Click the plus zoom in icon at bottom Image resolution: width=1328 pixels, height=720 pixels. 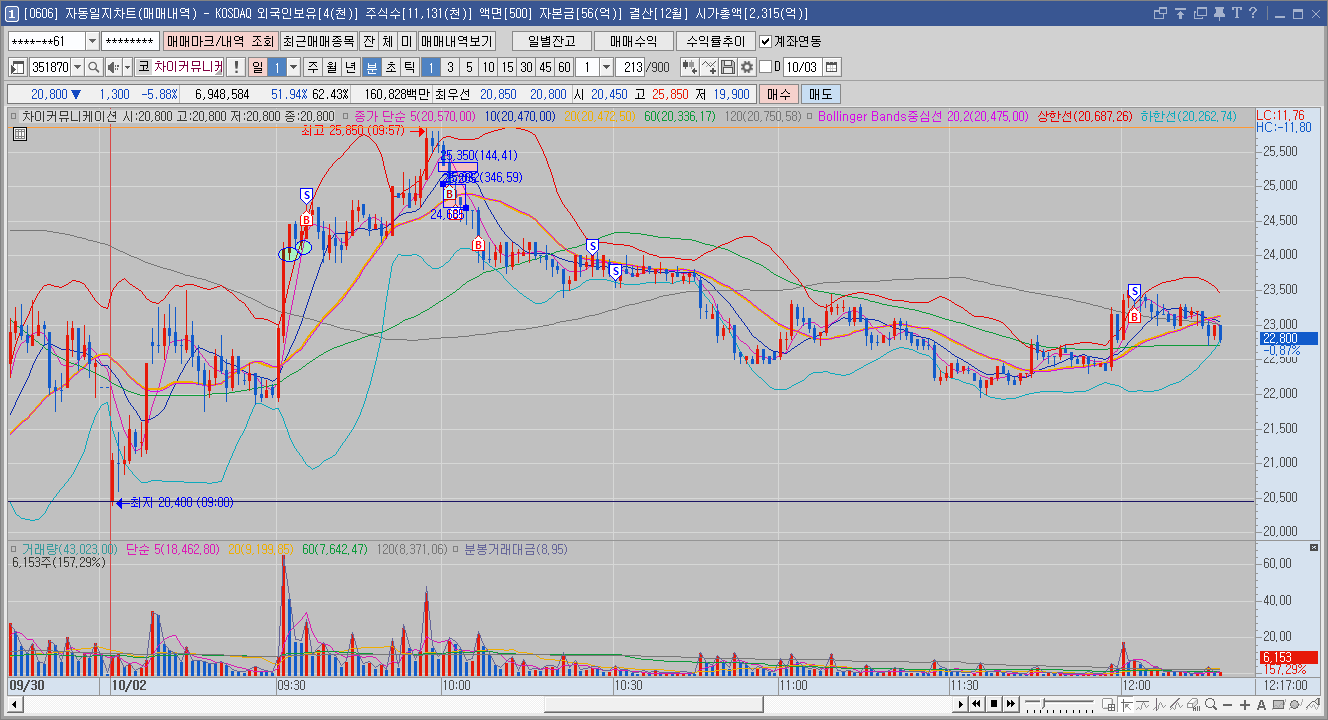(x=1244, y=704)
